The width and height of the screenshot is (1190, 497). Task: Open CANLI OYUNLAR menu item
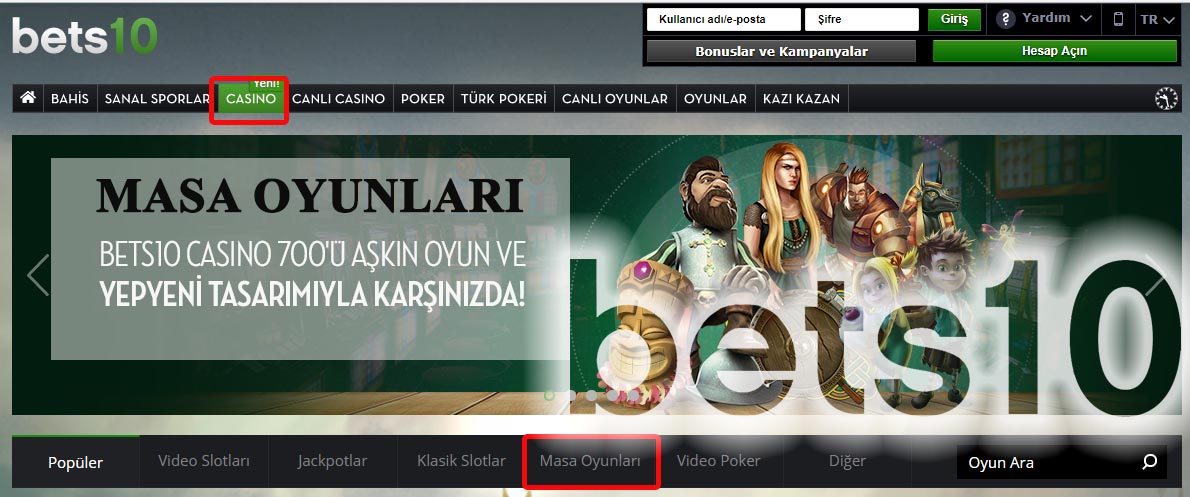[x=615, y=99]
